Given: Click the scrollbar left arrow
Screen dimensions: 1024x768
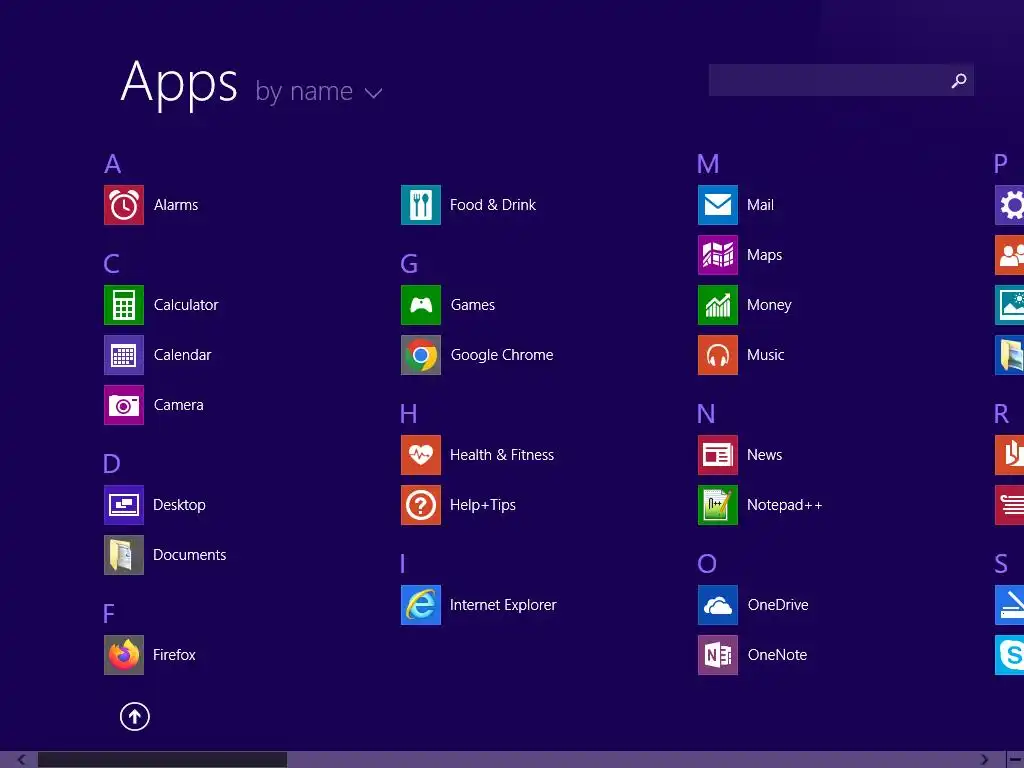Looking at the screenshot, I should point(21,760).
